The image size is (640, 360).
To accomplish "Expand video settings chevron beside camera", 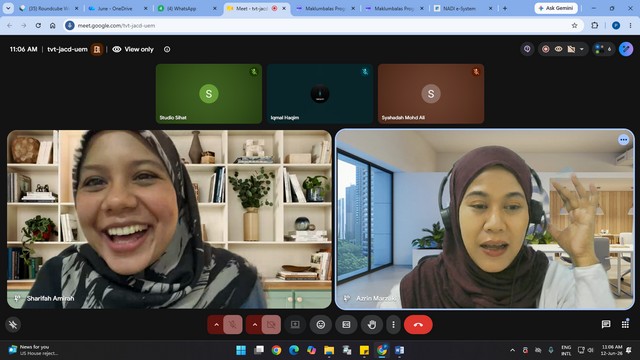I will coord(255,325).
